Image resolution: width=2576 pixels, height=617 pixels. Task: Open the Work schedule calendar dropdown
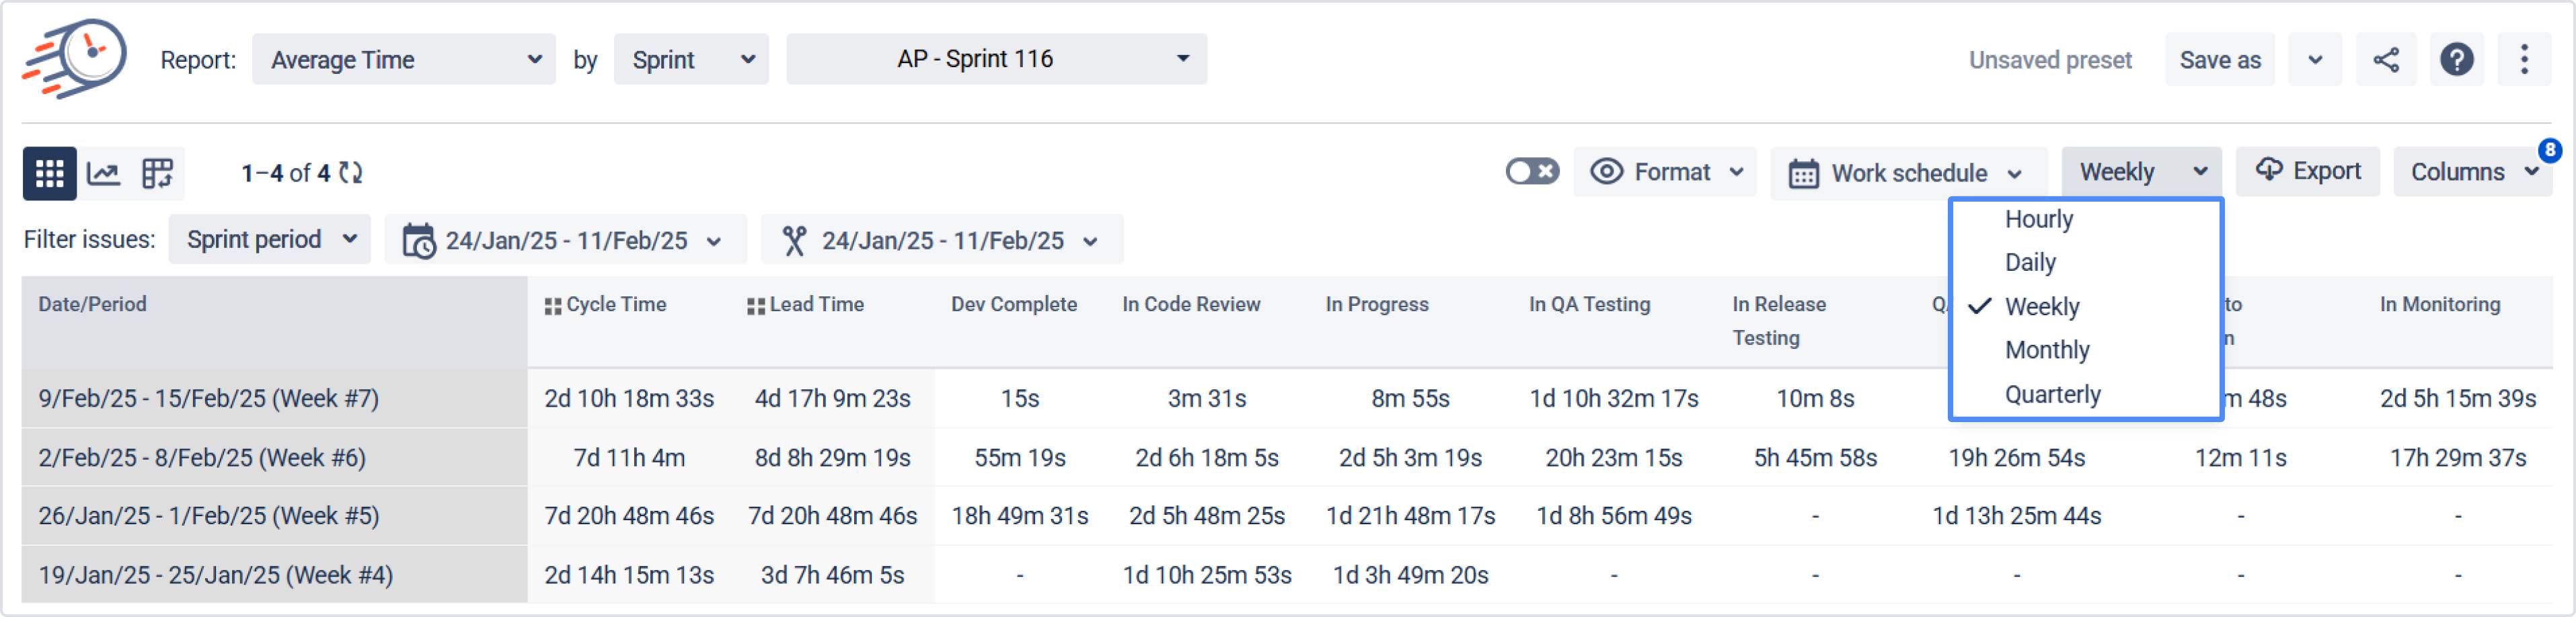pos(1908,173)
